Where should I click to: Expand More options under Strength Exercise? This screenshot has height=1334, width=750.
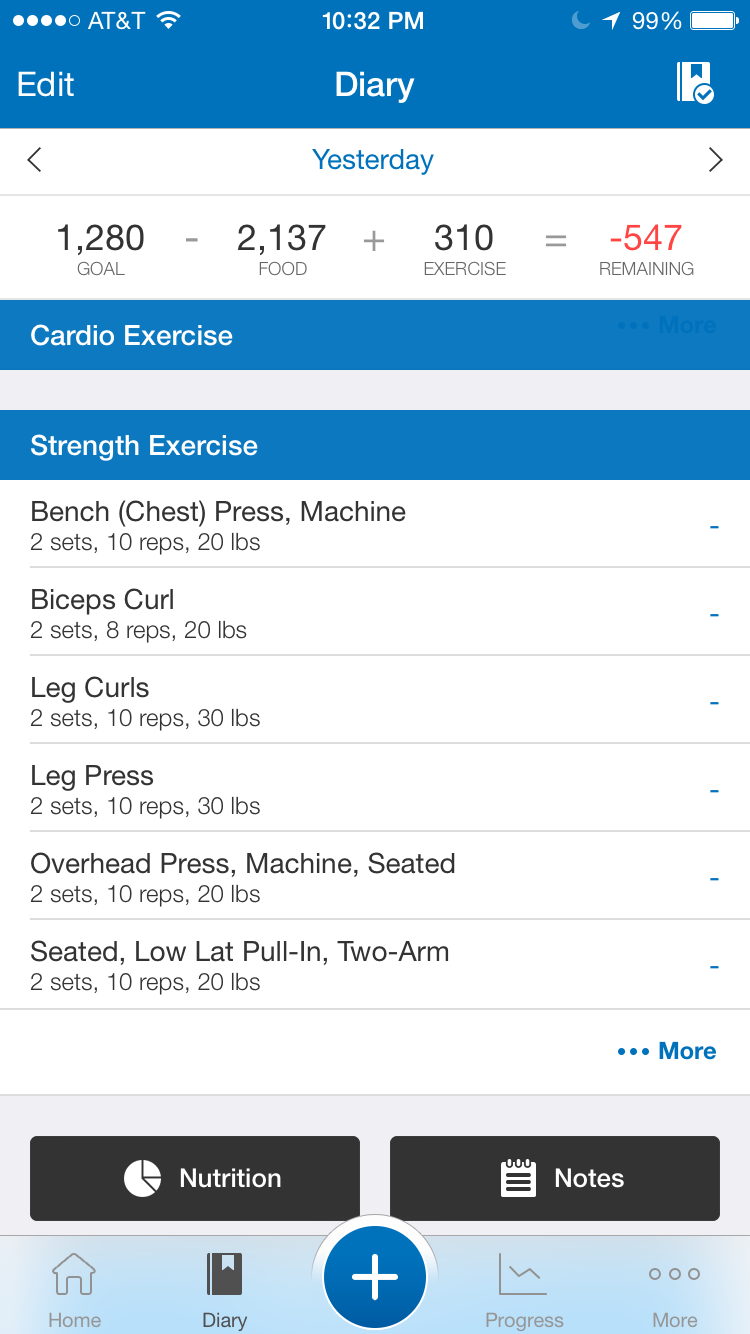coord(667,1051)
